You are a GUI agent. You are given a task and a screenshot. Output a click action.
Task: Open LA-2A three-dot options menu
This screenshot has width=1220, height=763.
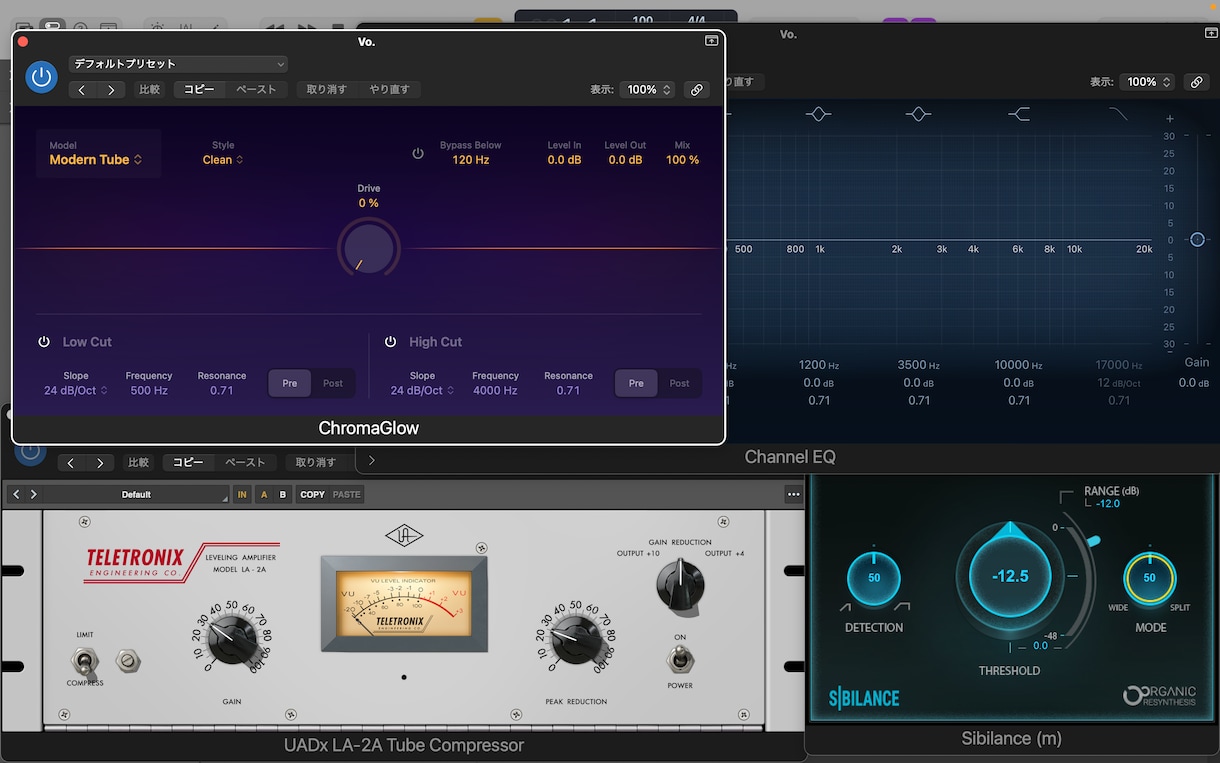(794, 494)
